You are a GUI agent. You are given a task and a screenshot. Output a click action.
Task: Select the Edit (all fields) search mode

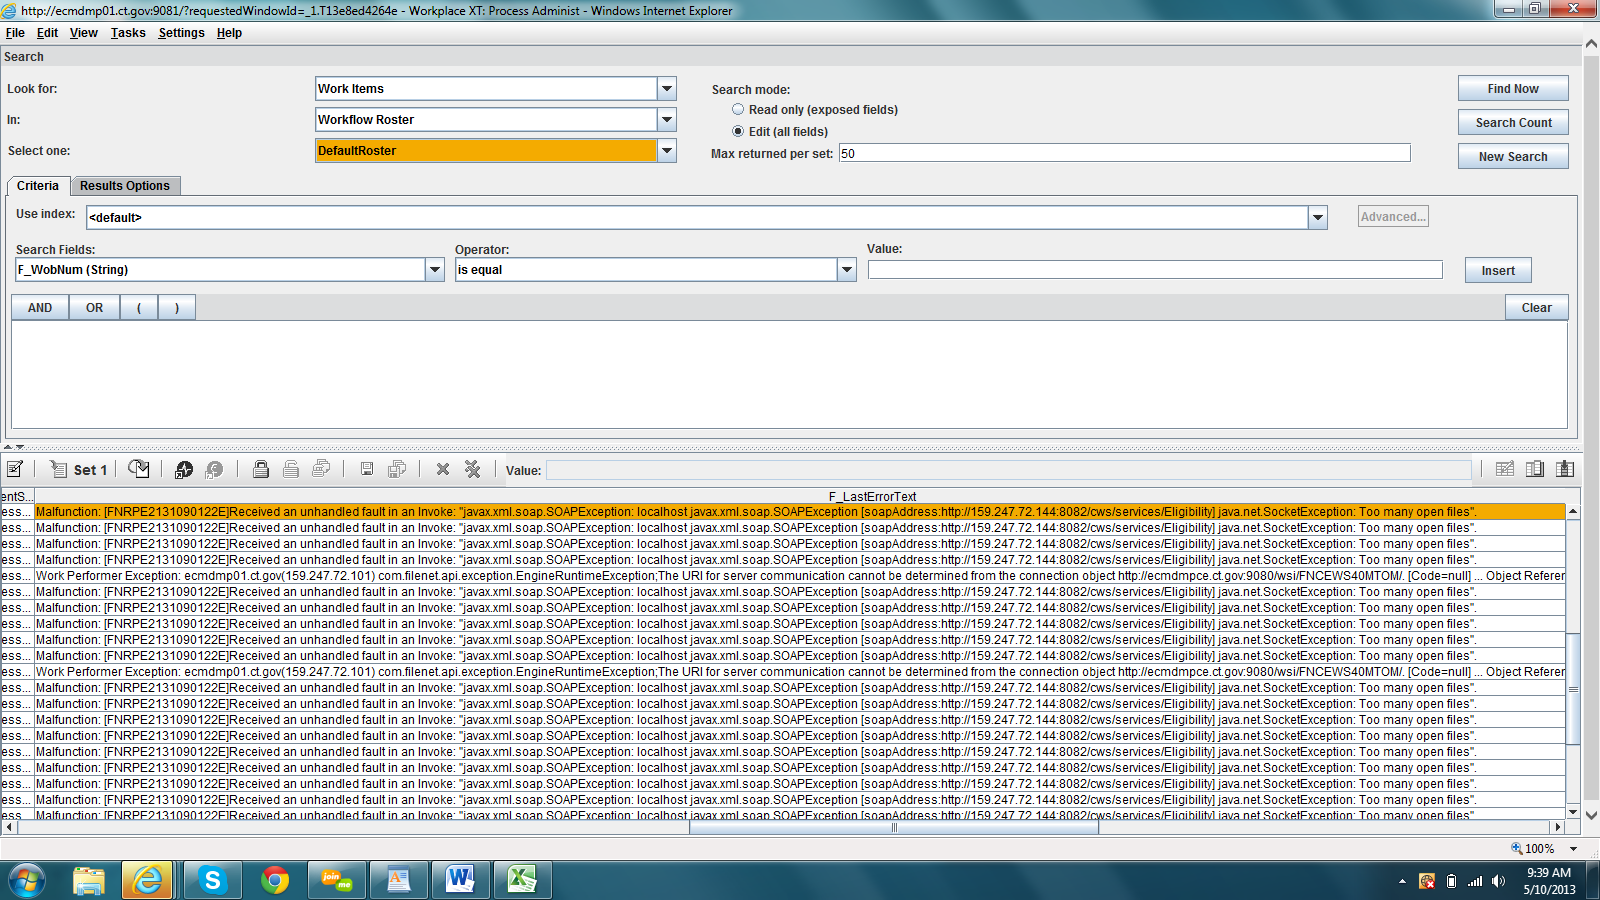738,131
